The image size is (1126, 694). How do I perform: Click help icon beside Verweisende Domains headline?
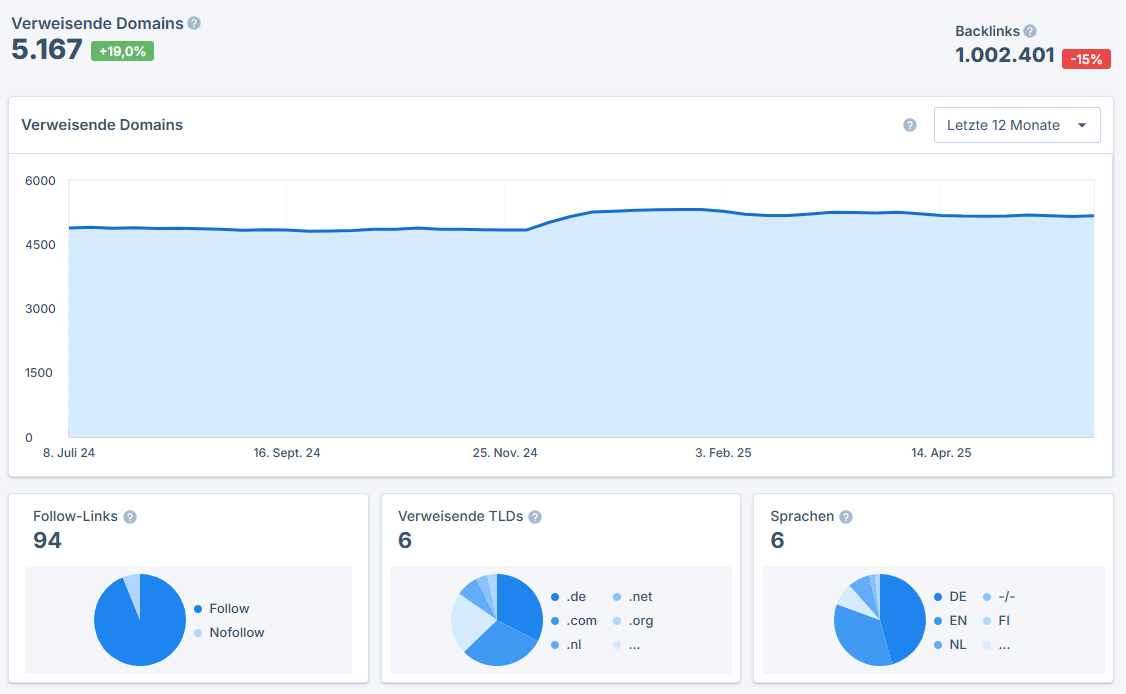tap(194, 23)
